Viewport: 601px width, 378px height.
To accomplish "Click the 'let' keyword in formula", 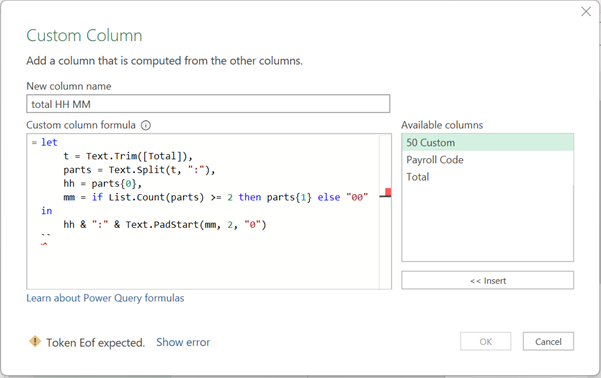I will tap(49, 142).
